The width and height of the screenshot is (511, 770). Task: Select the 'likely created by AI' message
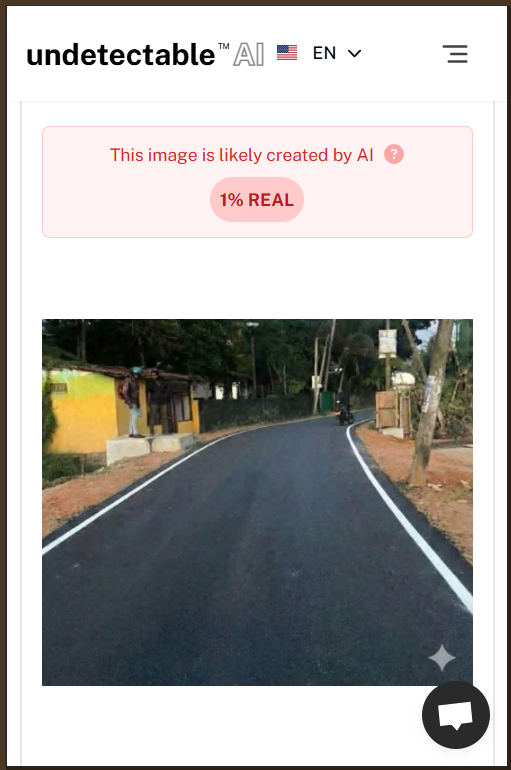[242, 155]
